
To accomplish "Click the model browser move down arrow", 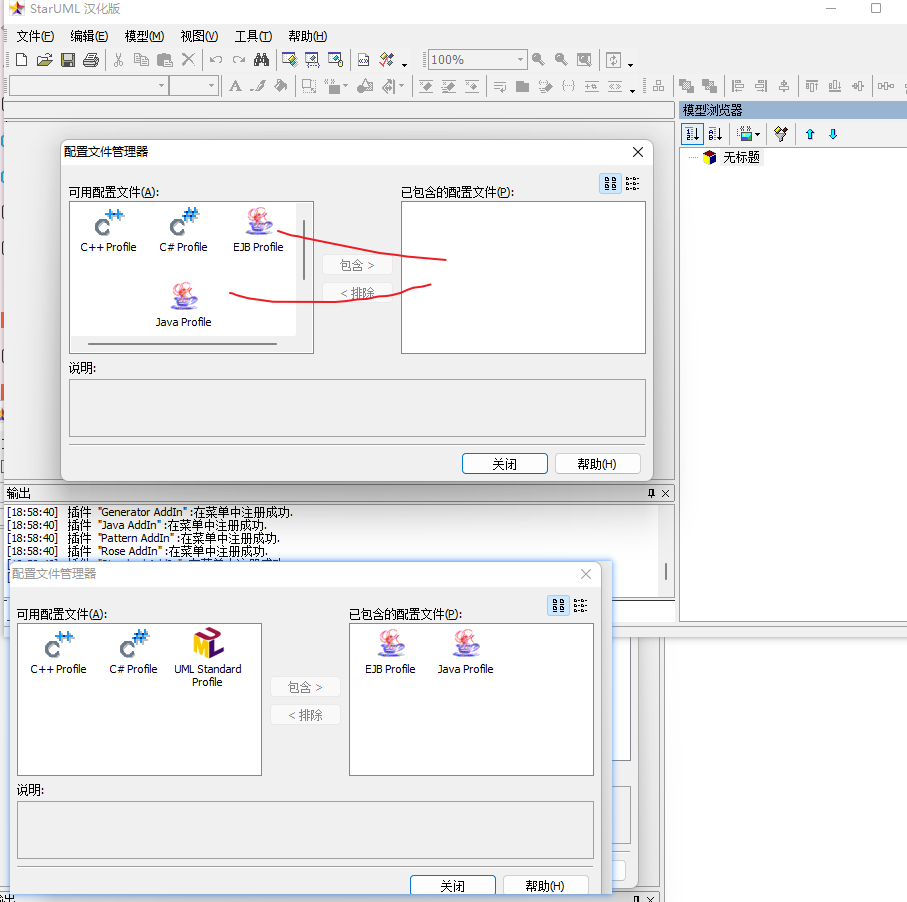I will (833, 134).
